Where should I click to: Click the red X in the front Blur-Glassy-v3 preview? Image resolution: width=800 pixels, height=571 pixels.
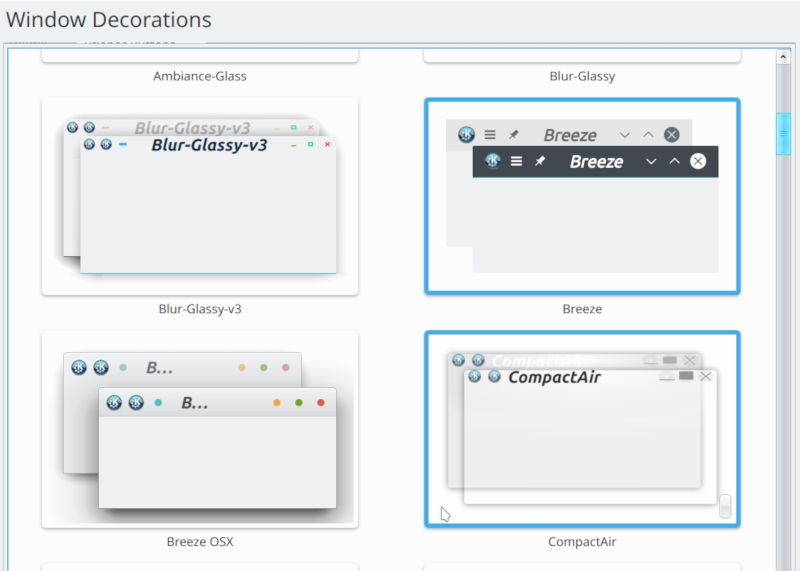327,144
